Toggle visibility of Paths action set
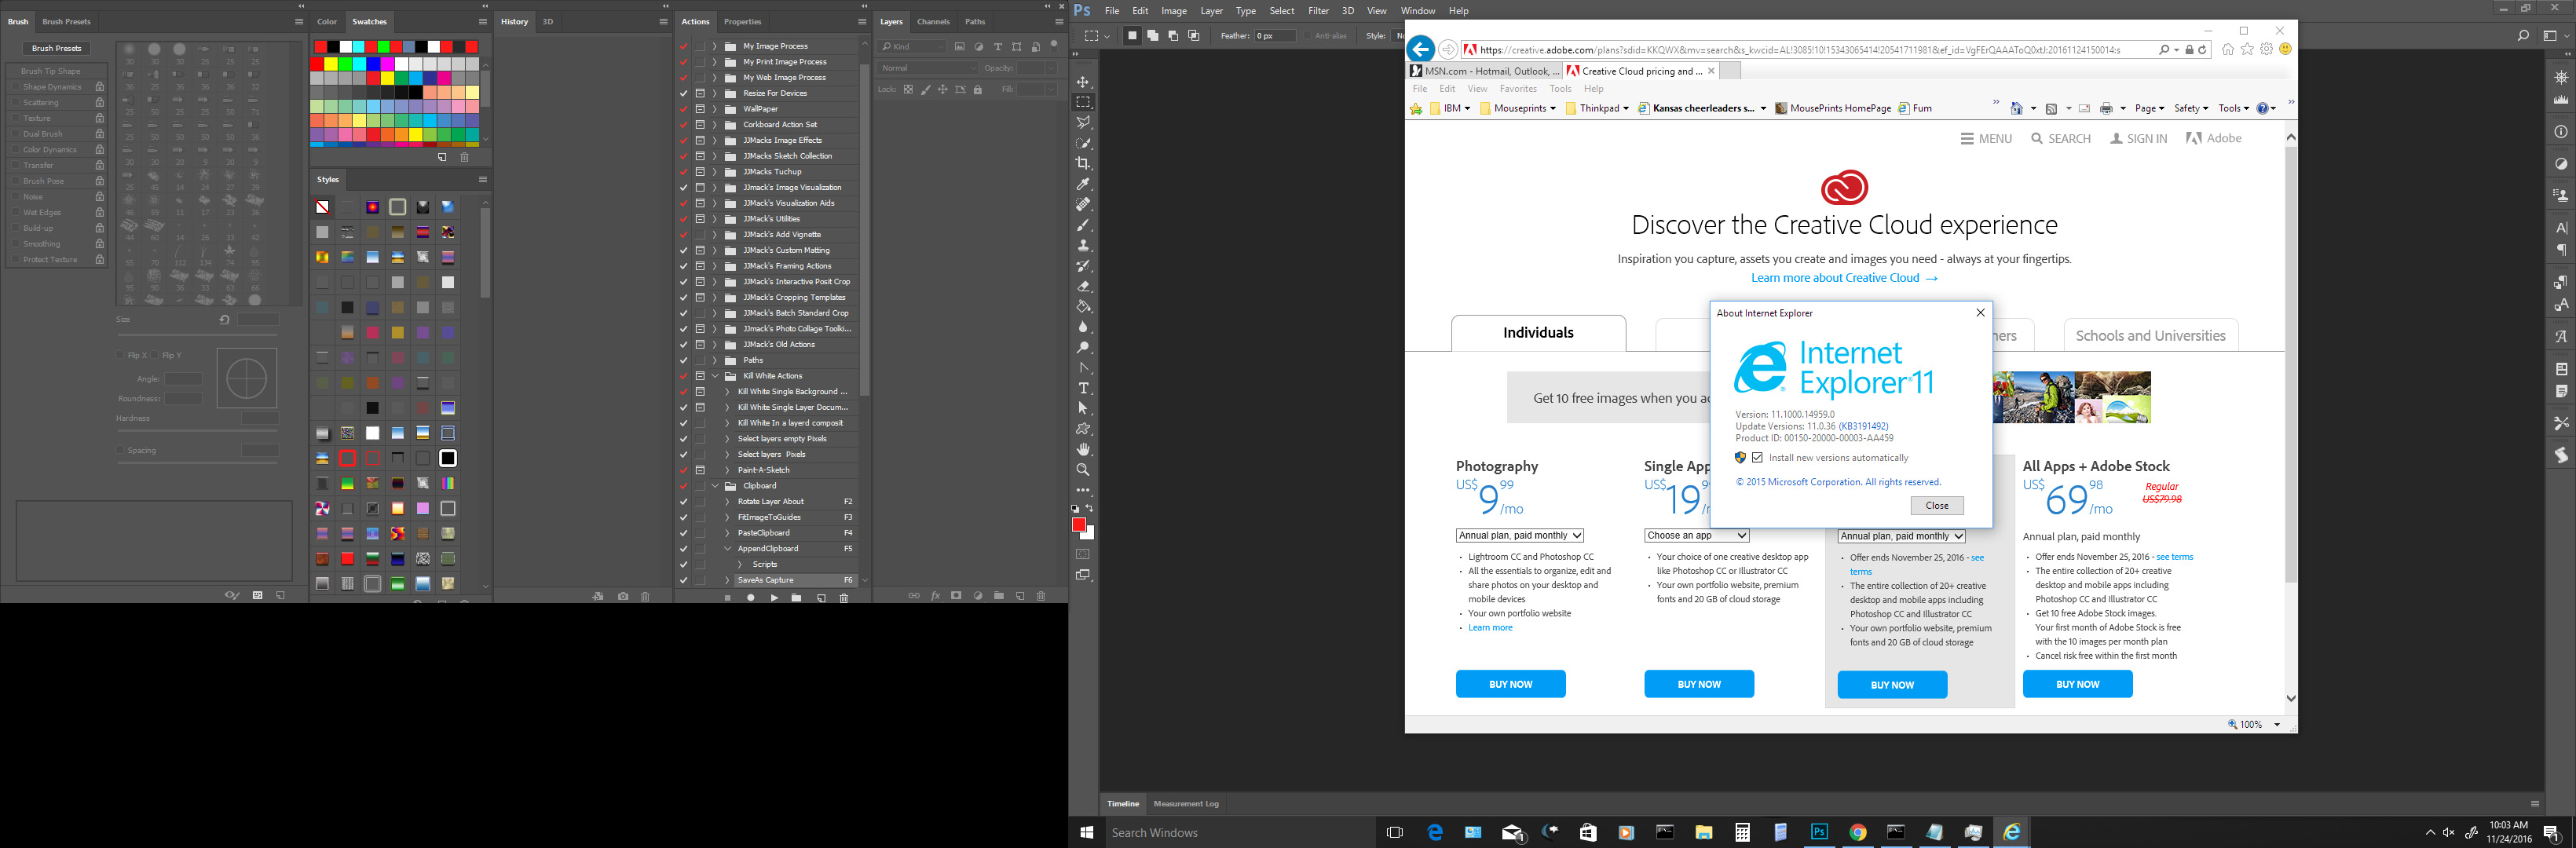The width and height of the screenshot is (2576, 848). pyautogui.click(x=685, y=360)
